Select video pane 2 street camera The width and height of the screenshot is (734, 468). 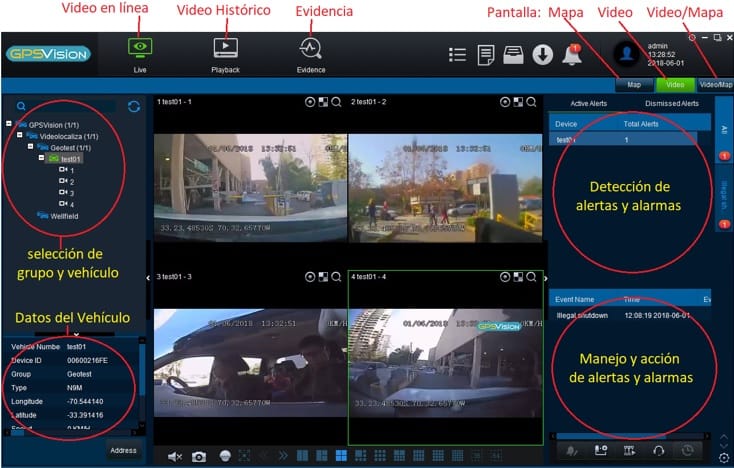[x=445, y=188]
